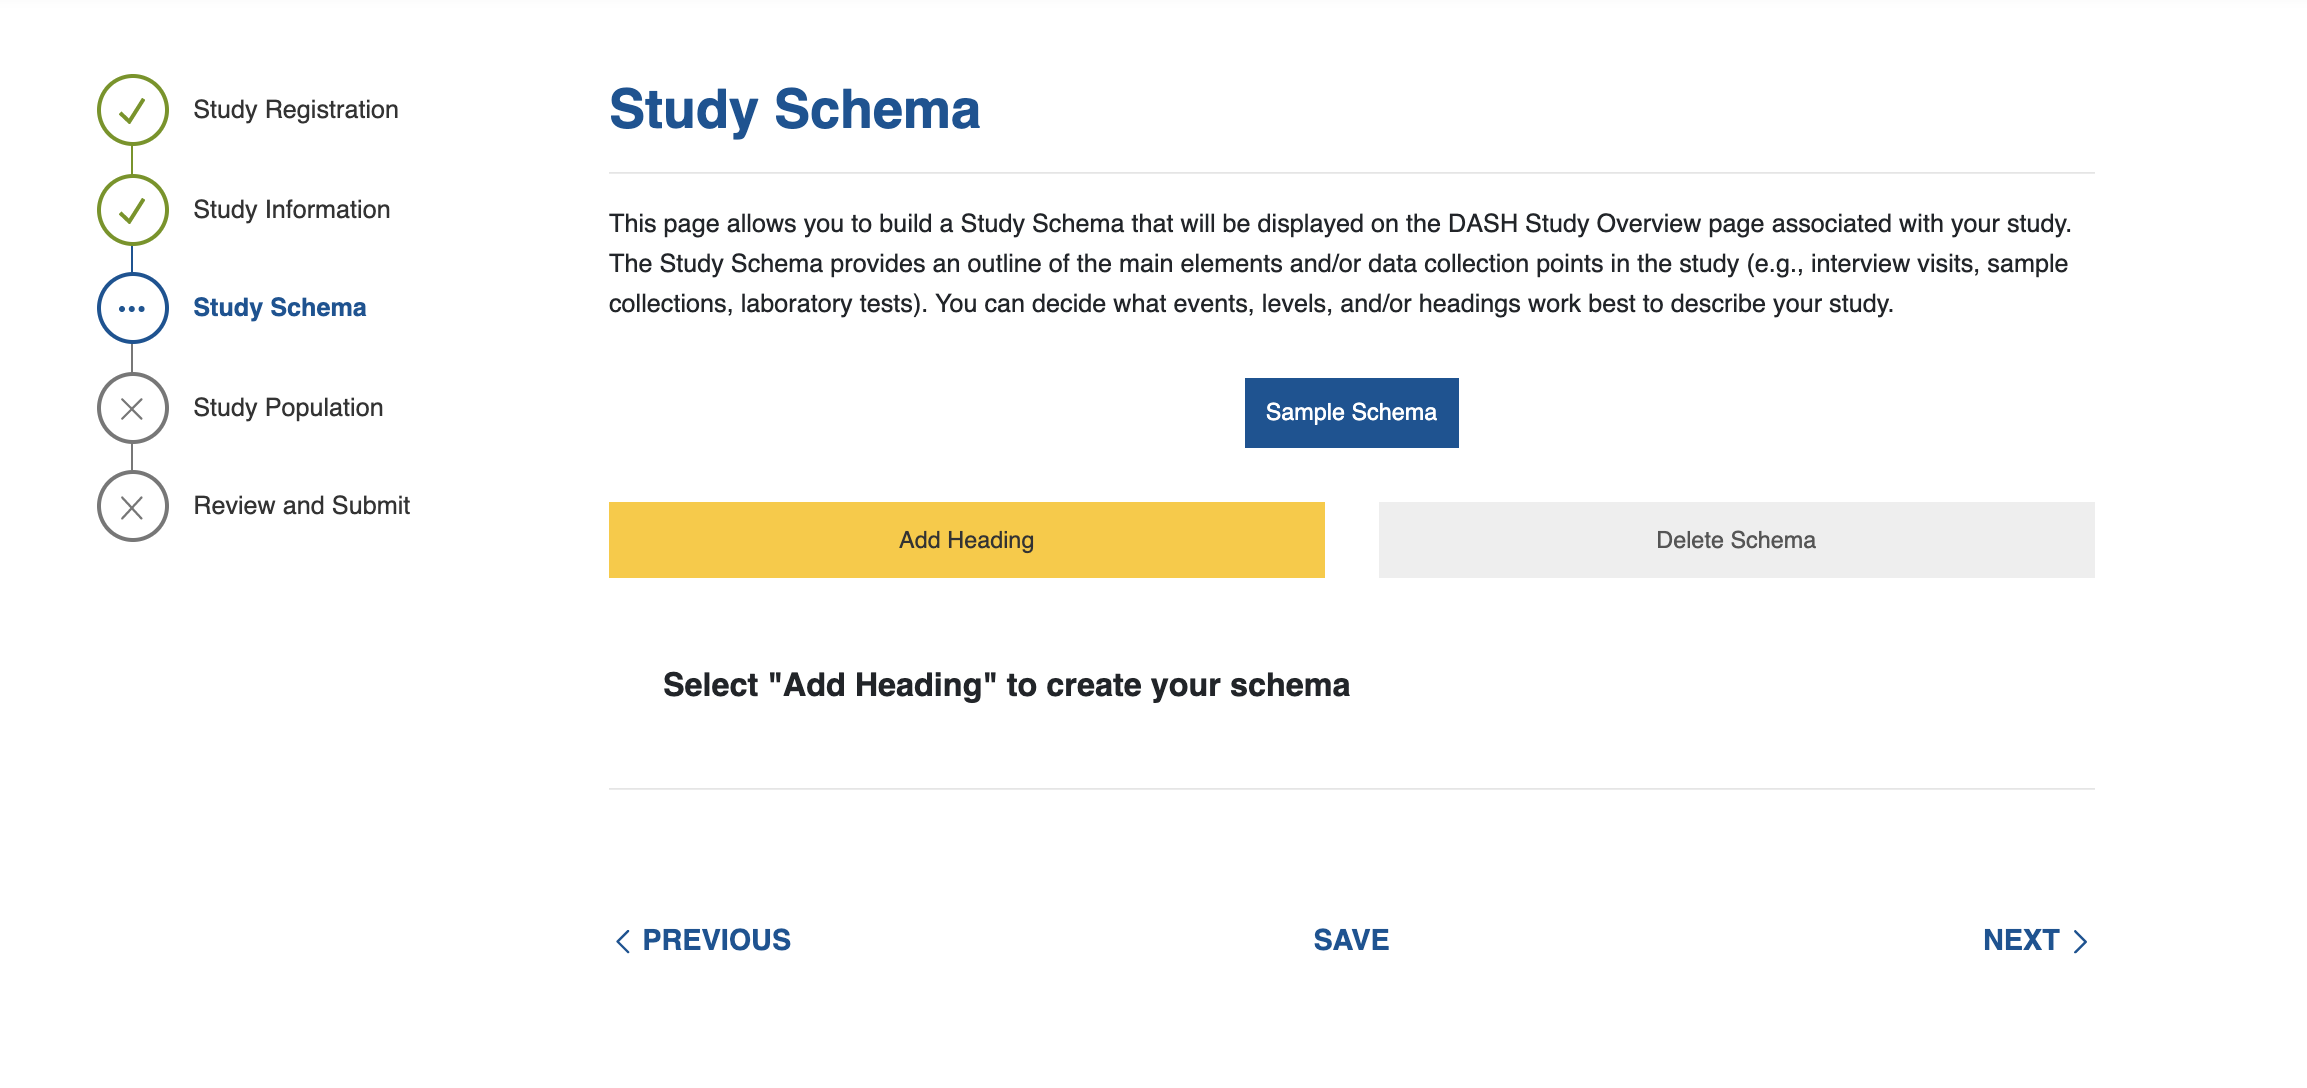
Task: Select the Study Schema step label
Action: click(x=279, y=308)
